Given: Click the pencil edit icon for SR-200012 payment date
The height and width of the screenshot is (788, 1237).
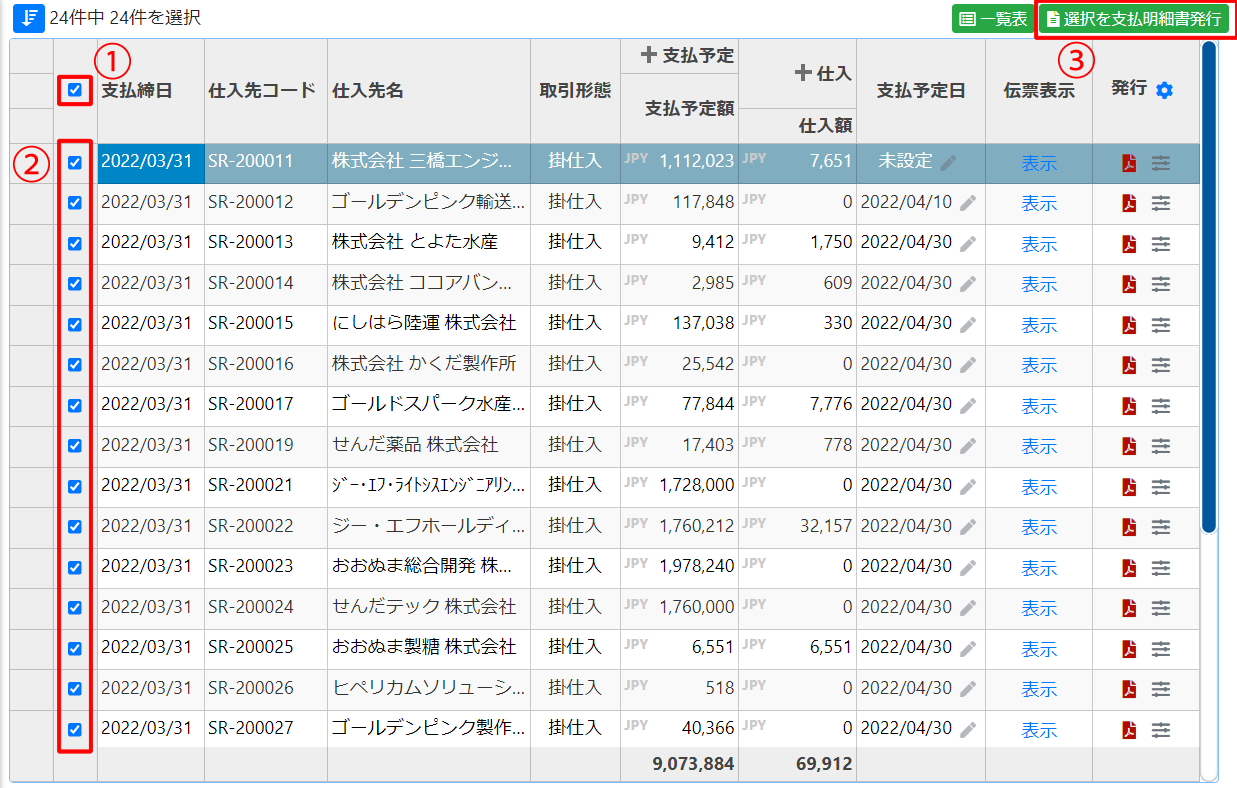Looking at the screenshot, I should [x=967, y=203].
